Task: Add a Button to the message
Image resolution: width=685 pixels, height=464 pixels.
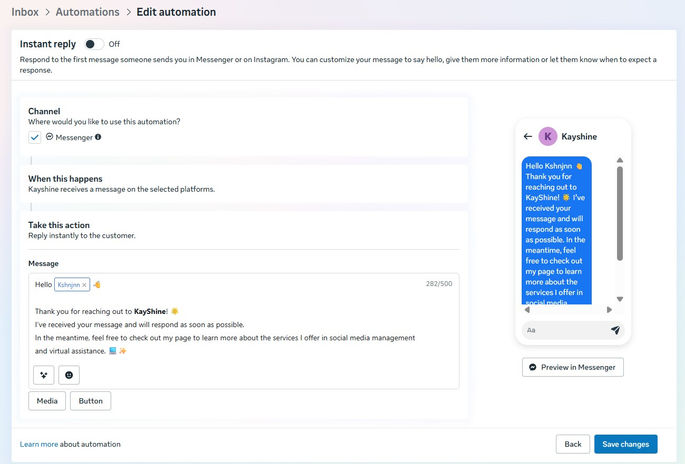Action: click(90, 401)
